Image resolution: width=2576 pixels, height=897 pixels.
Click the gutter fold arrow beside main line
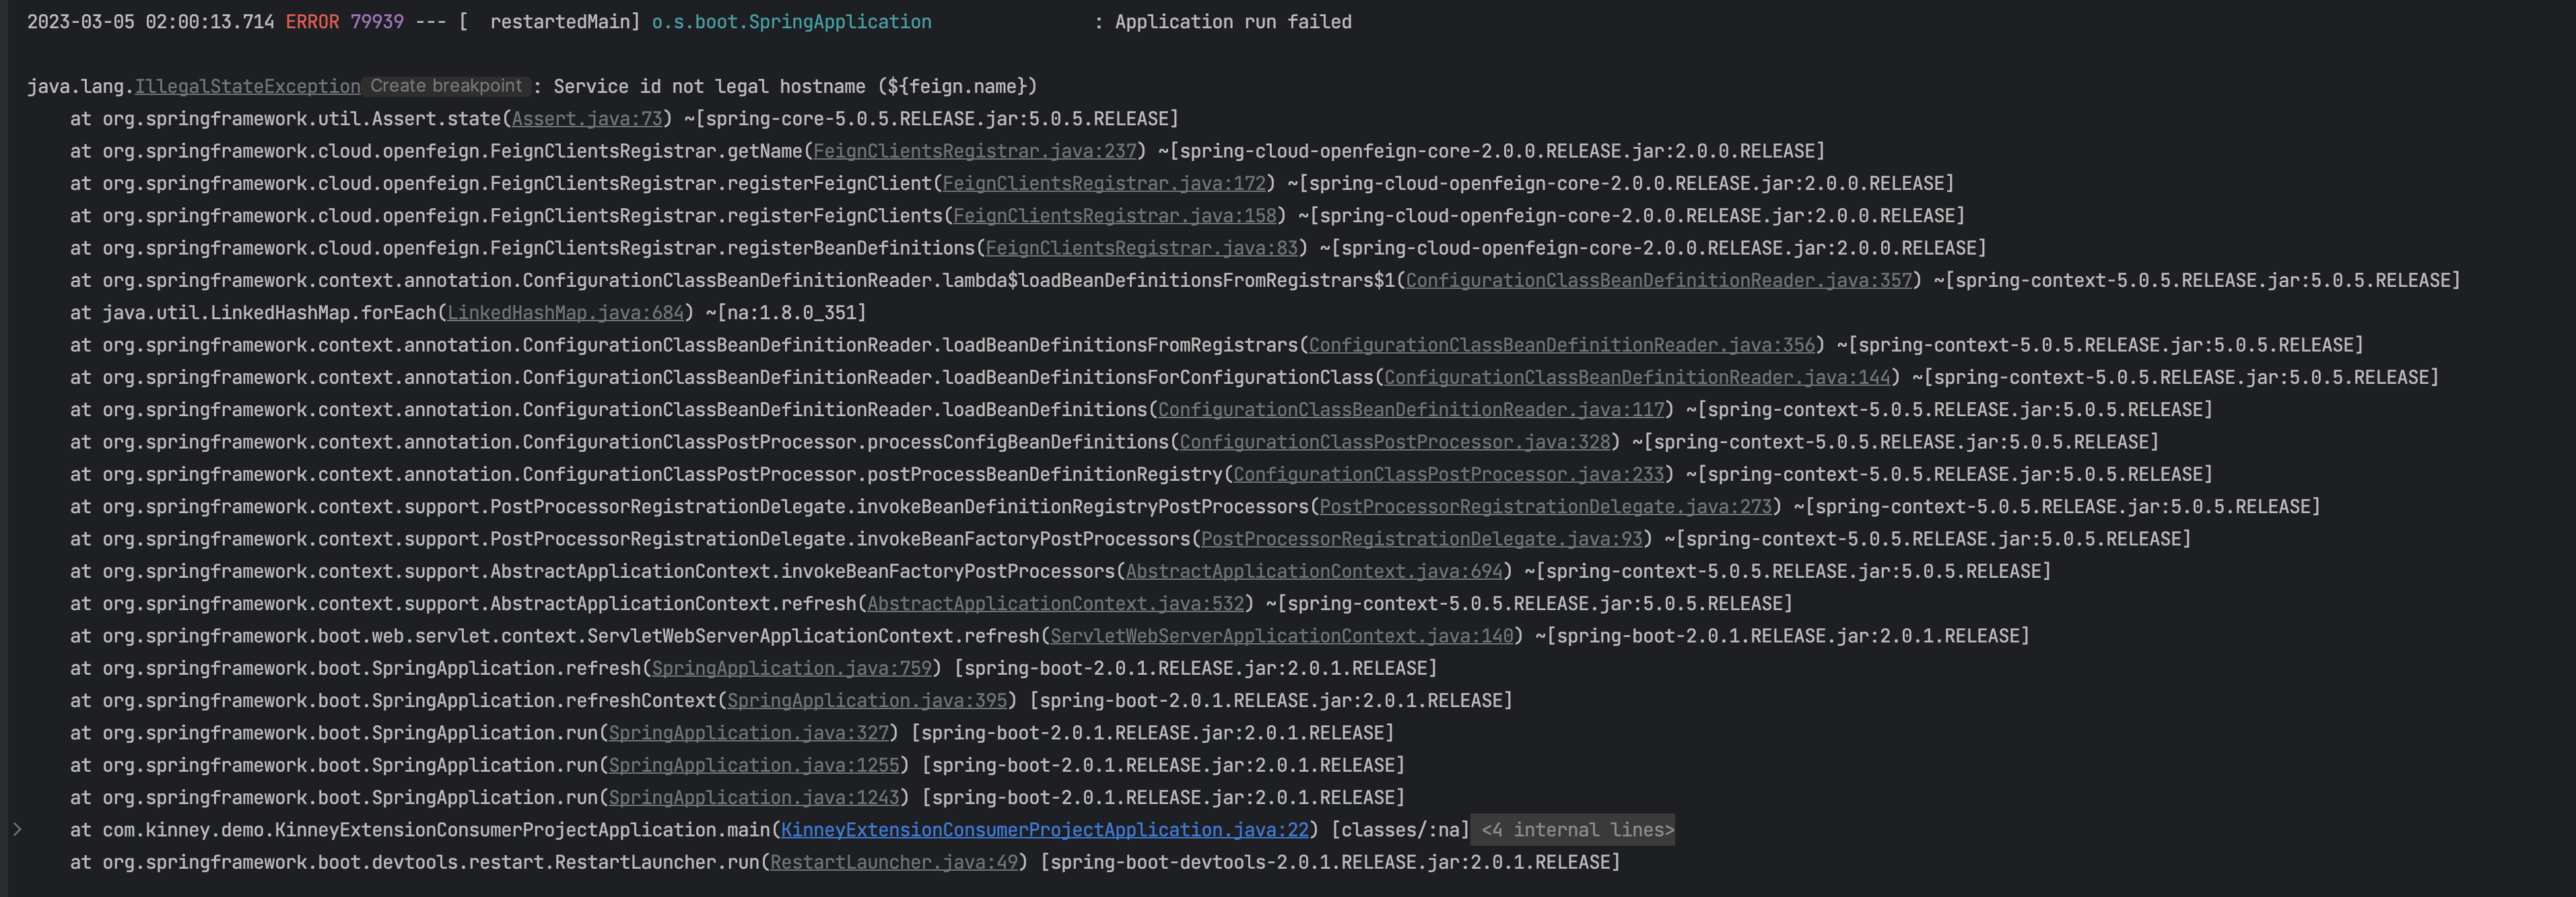17,829
